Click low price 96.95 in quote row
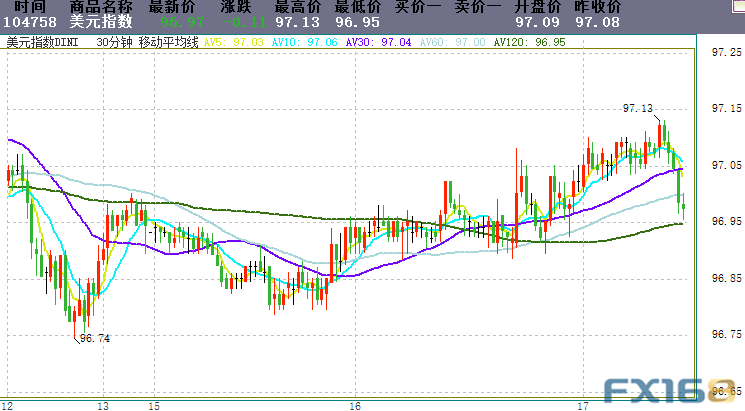 tap(358, 22)
